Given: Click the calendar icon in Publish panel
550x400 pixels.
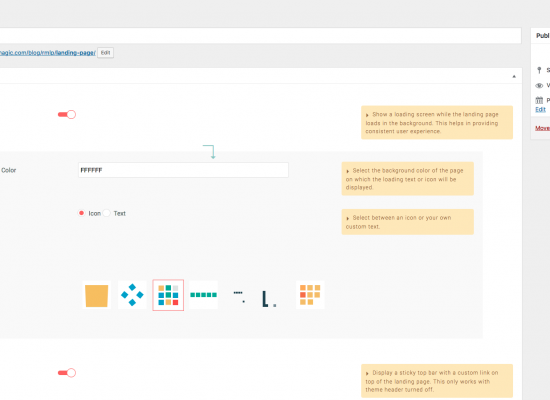Looking at the screenshot, I should (539, 100).
